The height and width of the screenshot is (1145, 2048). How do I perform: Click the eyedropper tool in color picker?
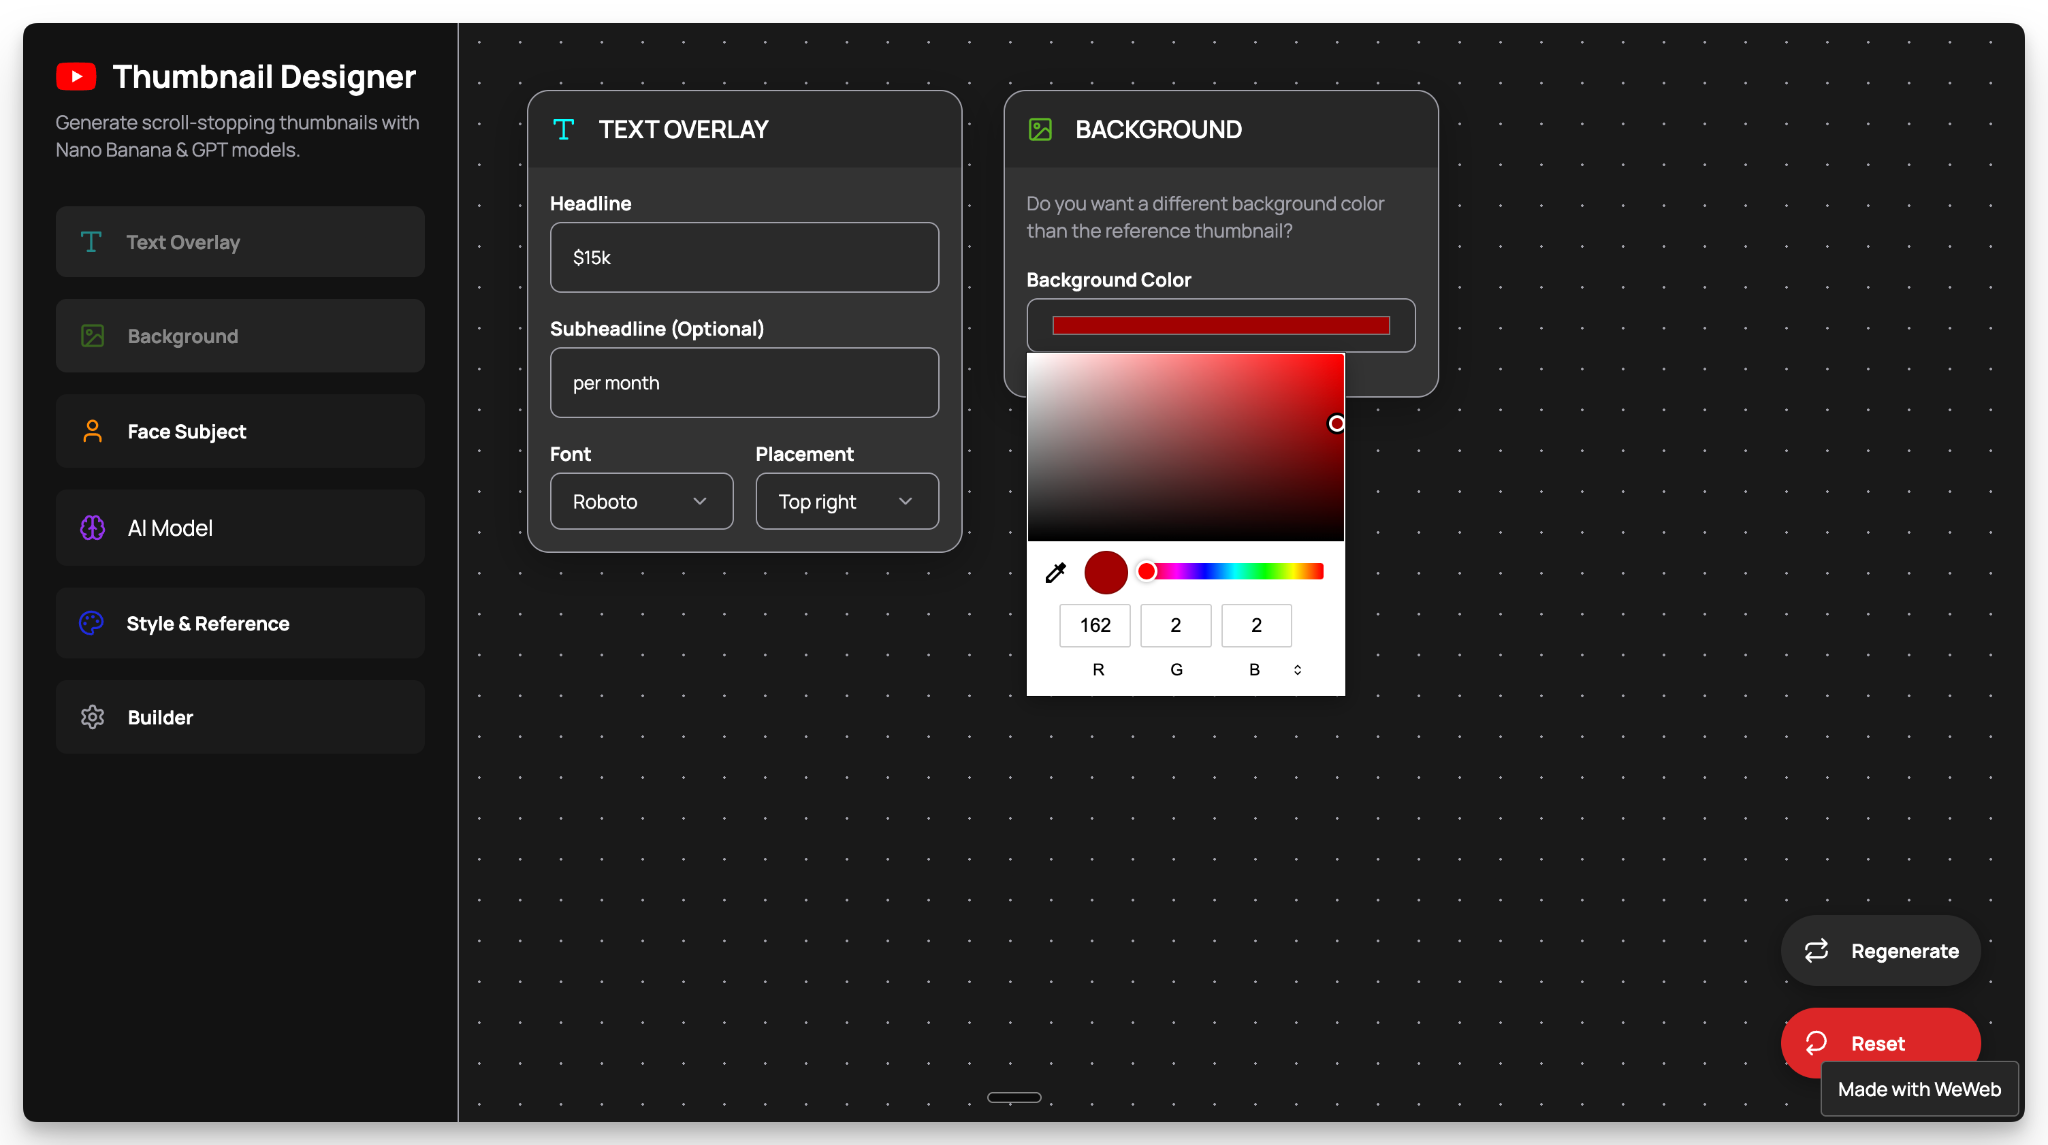click(x=1054, y=572)
